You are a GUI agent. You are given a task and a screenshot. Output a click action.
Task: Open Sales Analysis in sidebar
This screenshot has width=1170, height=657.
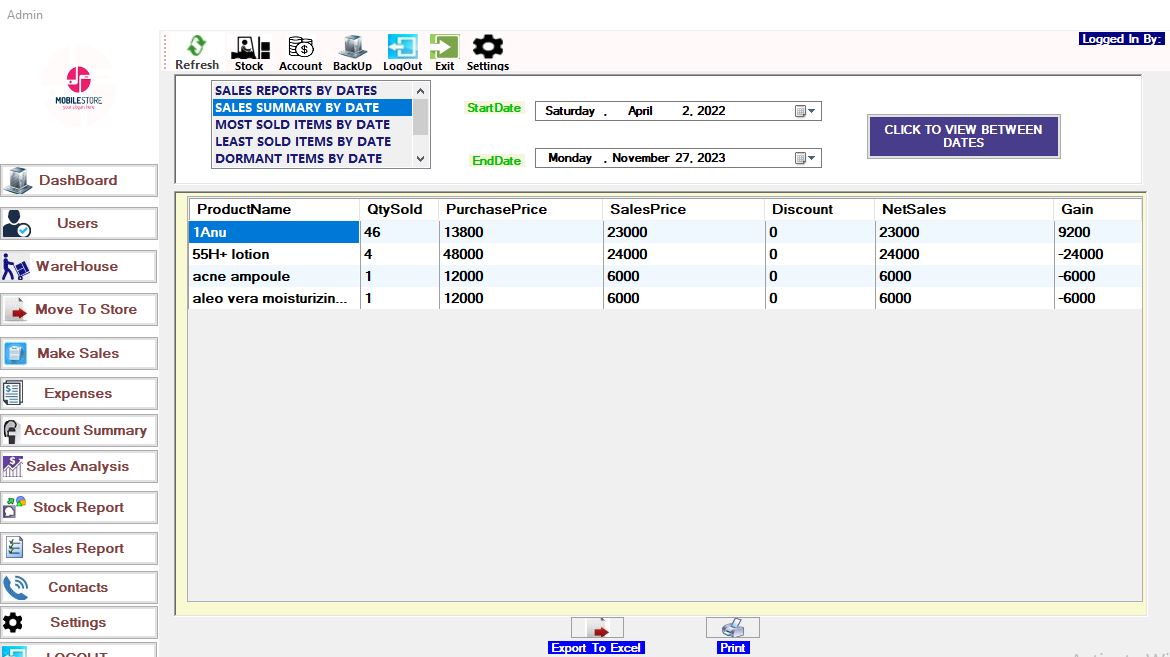click(79, 467)
